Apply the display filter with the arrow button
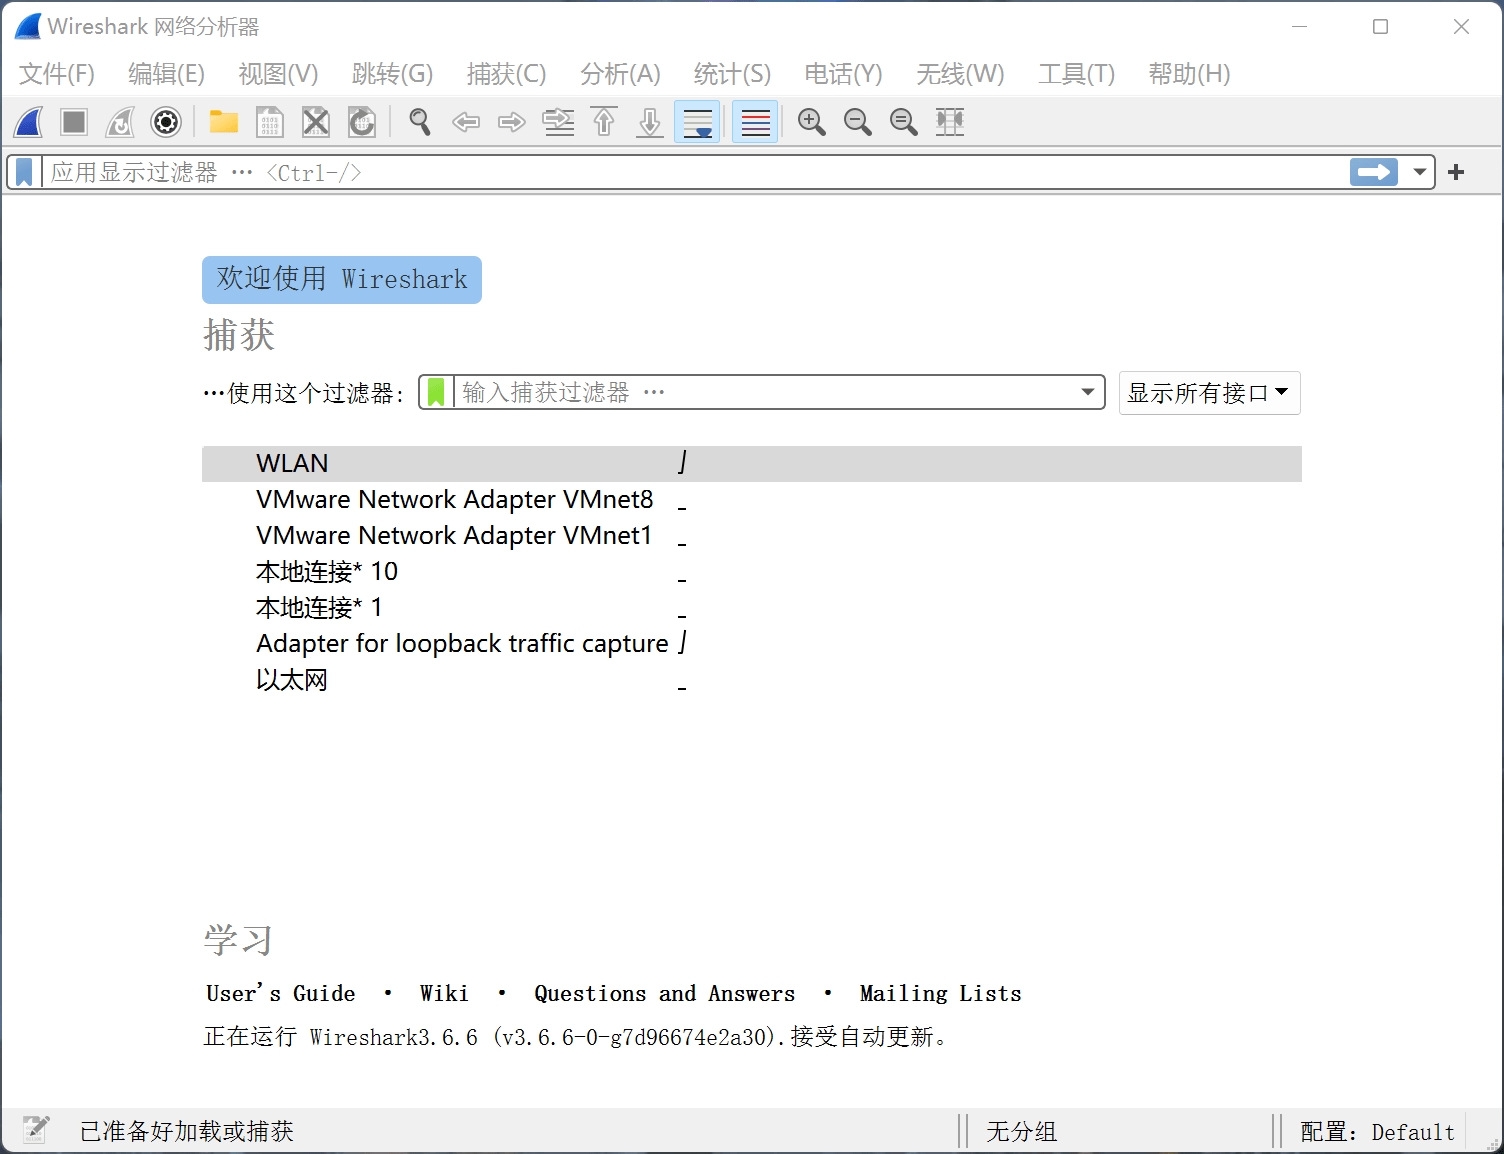The image size is (1504, 1154). pos(1374,172)
